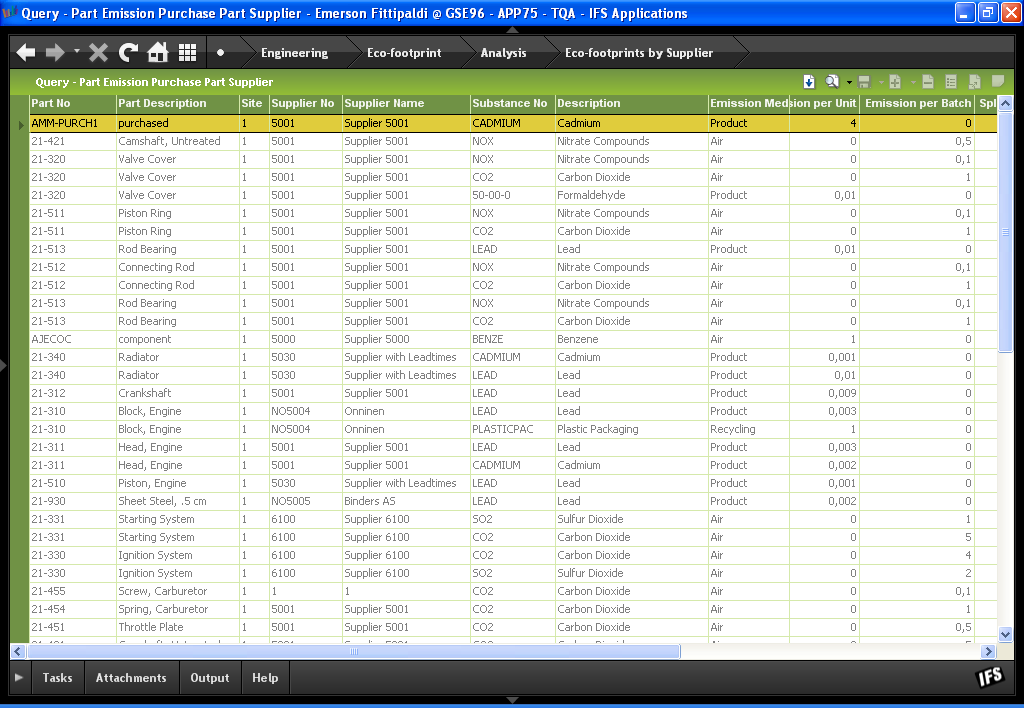Click the 50-00-0 substance cell

point(513,195)
